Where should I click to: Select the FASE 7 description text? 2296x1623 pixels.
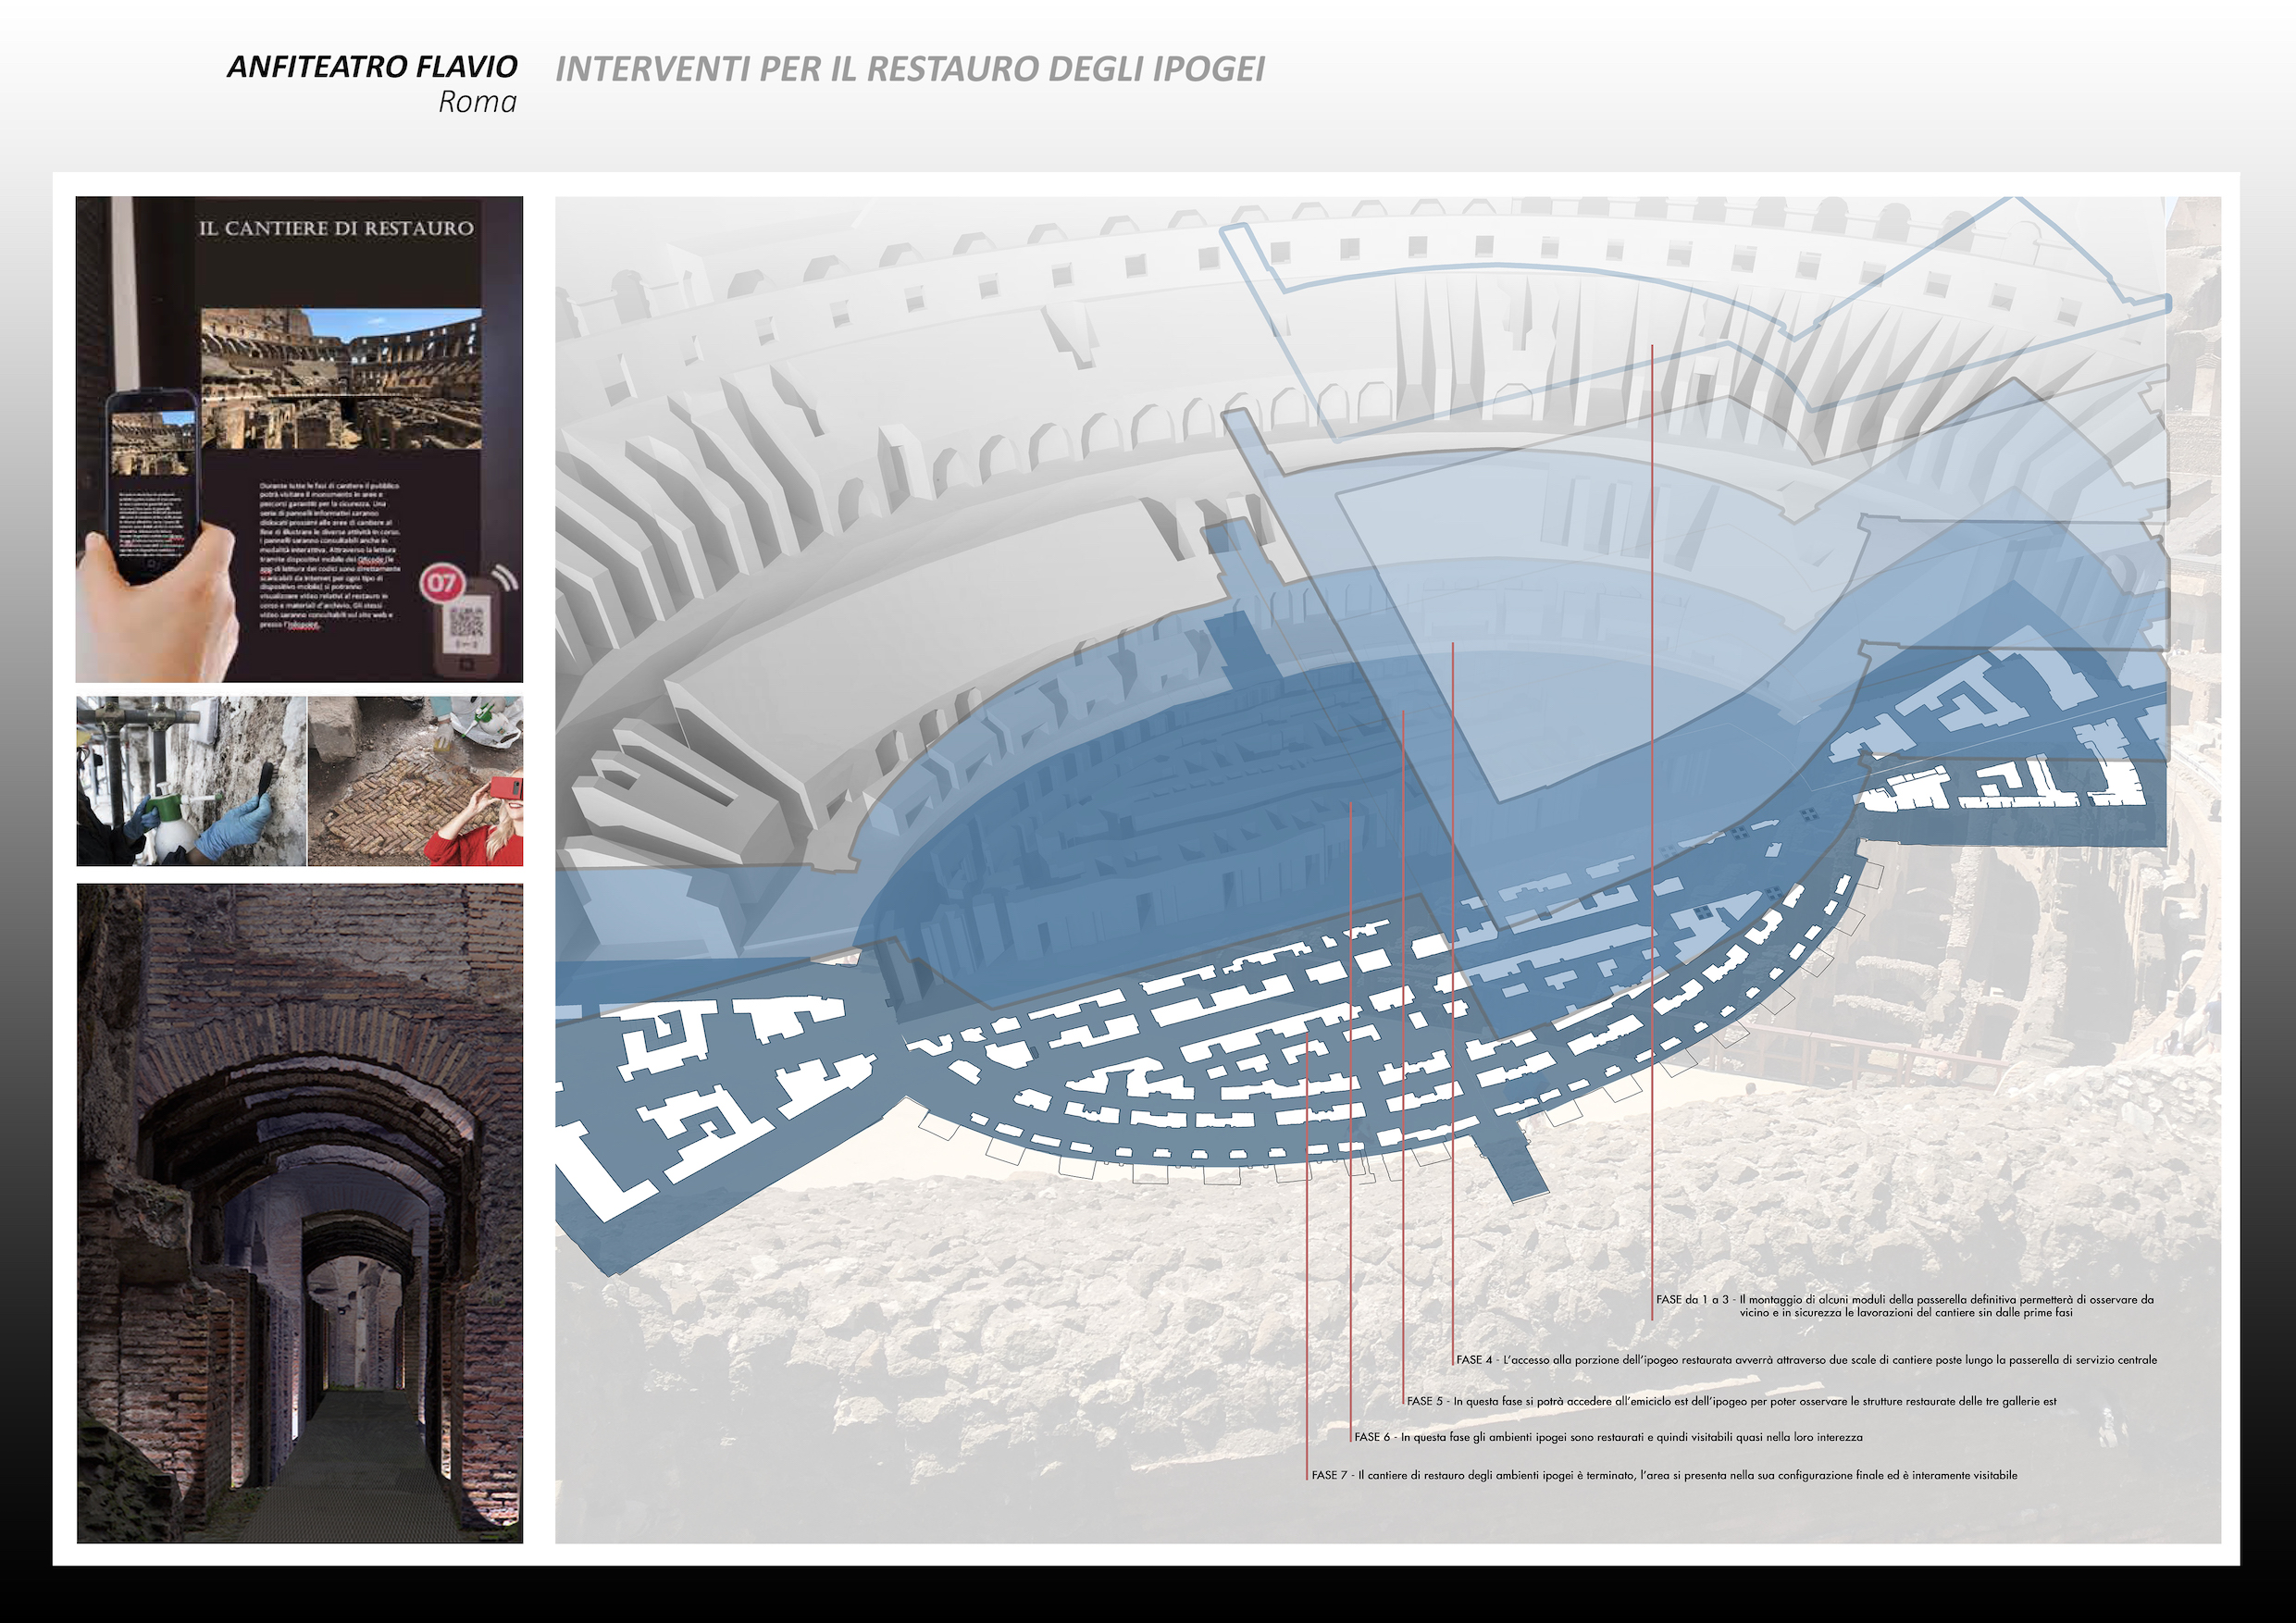coord(1664,1475)
